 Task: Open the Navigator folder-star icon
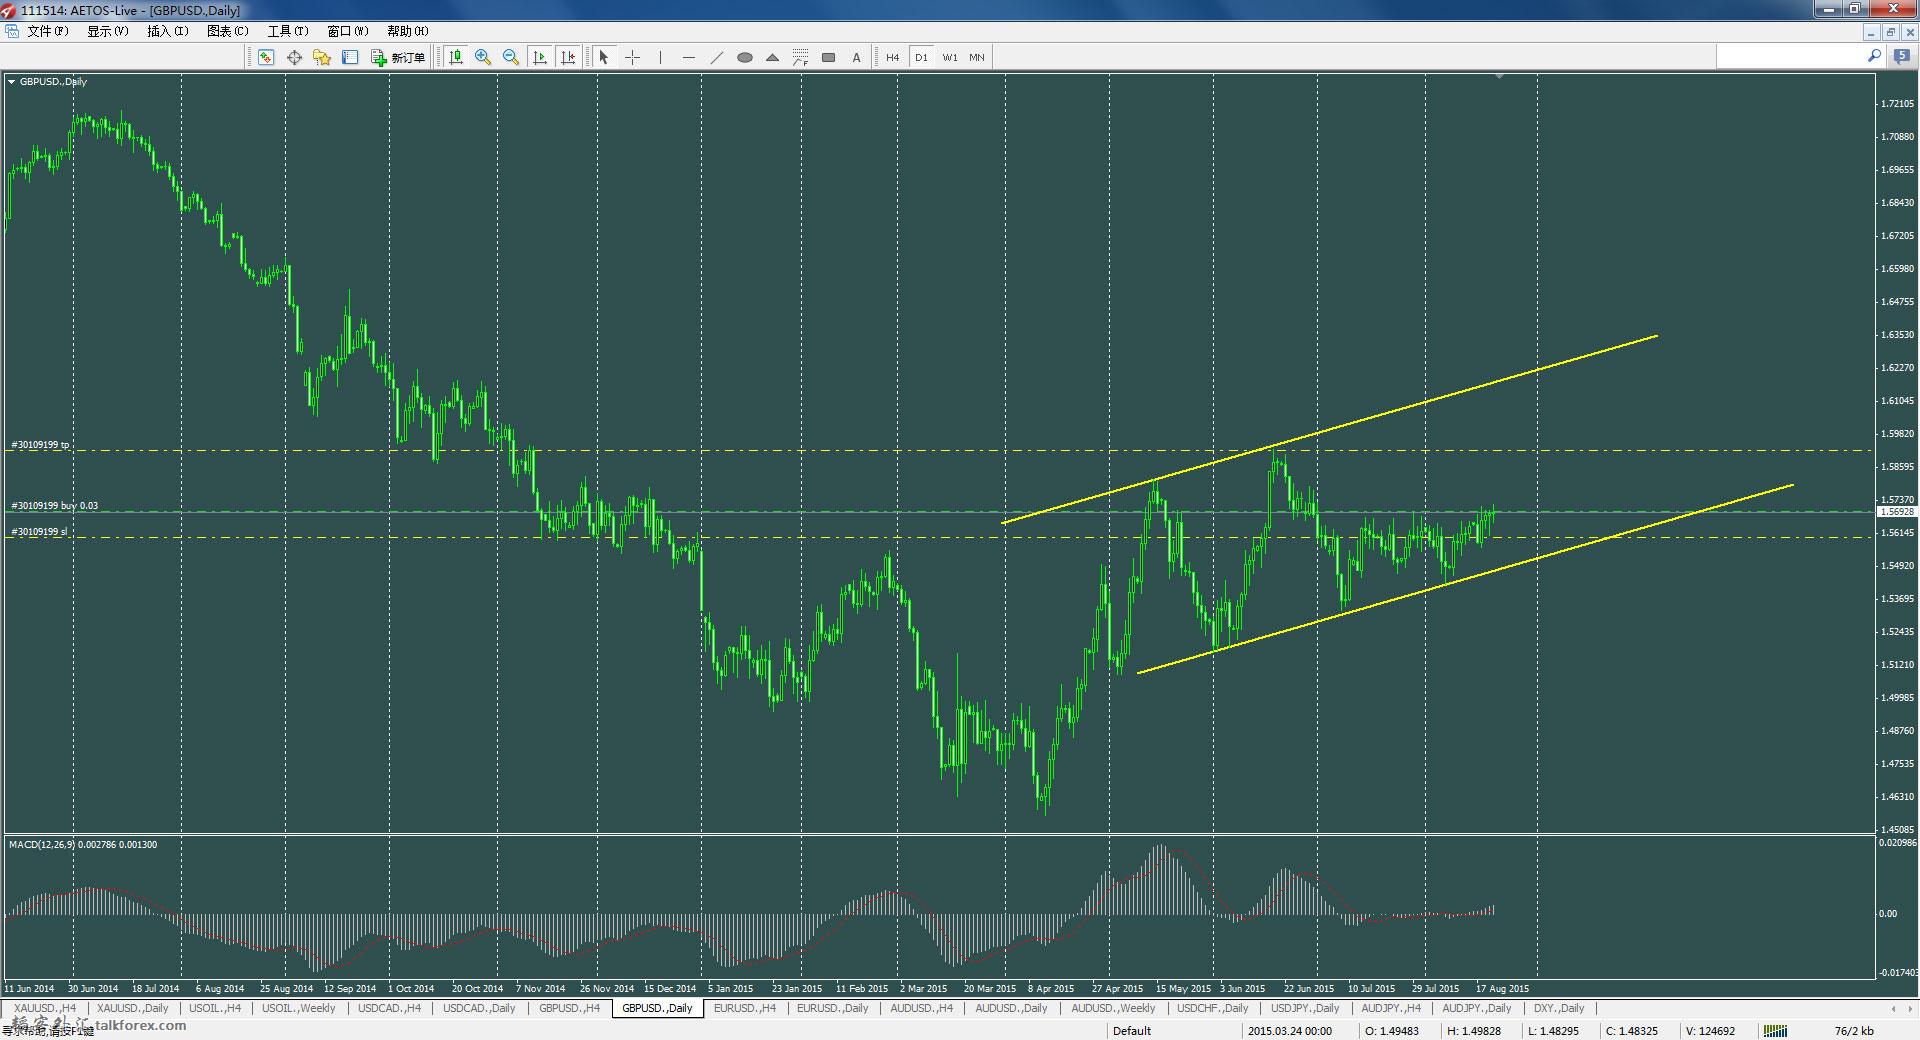click(x=322, y=57)
